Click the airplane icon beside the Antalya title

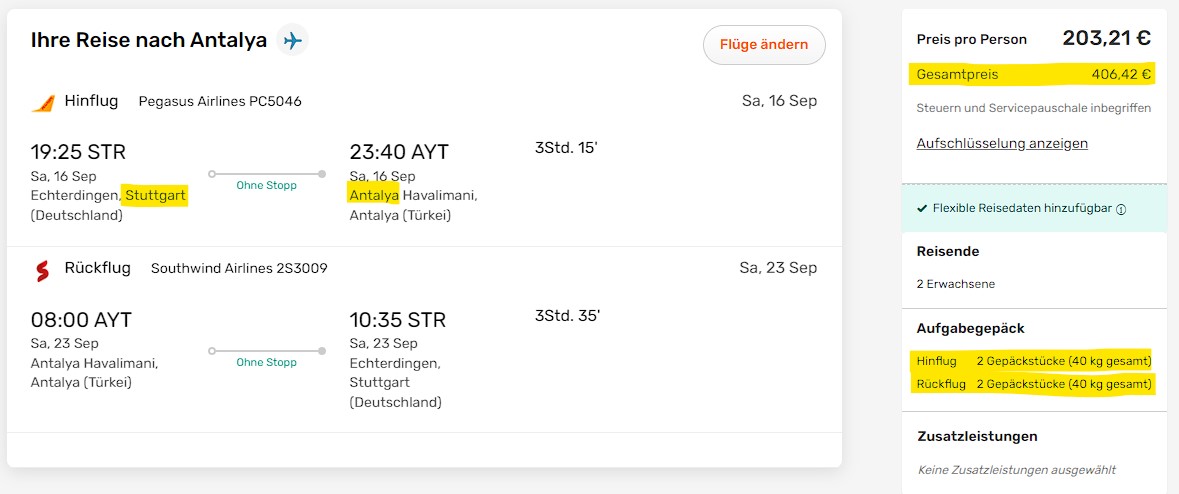coord(292,40)
